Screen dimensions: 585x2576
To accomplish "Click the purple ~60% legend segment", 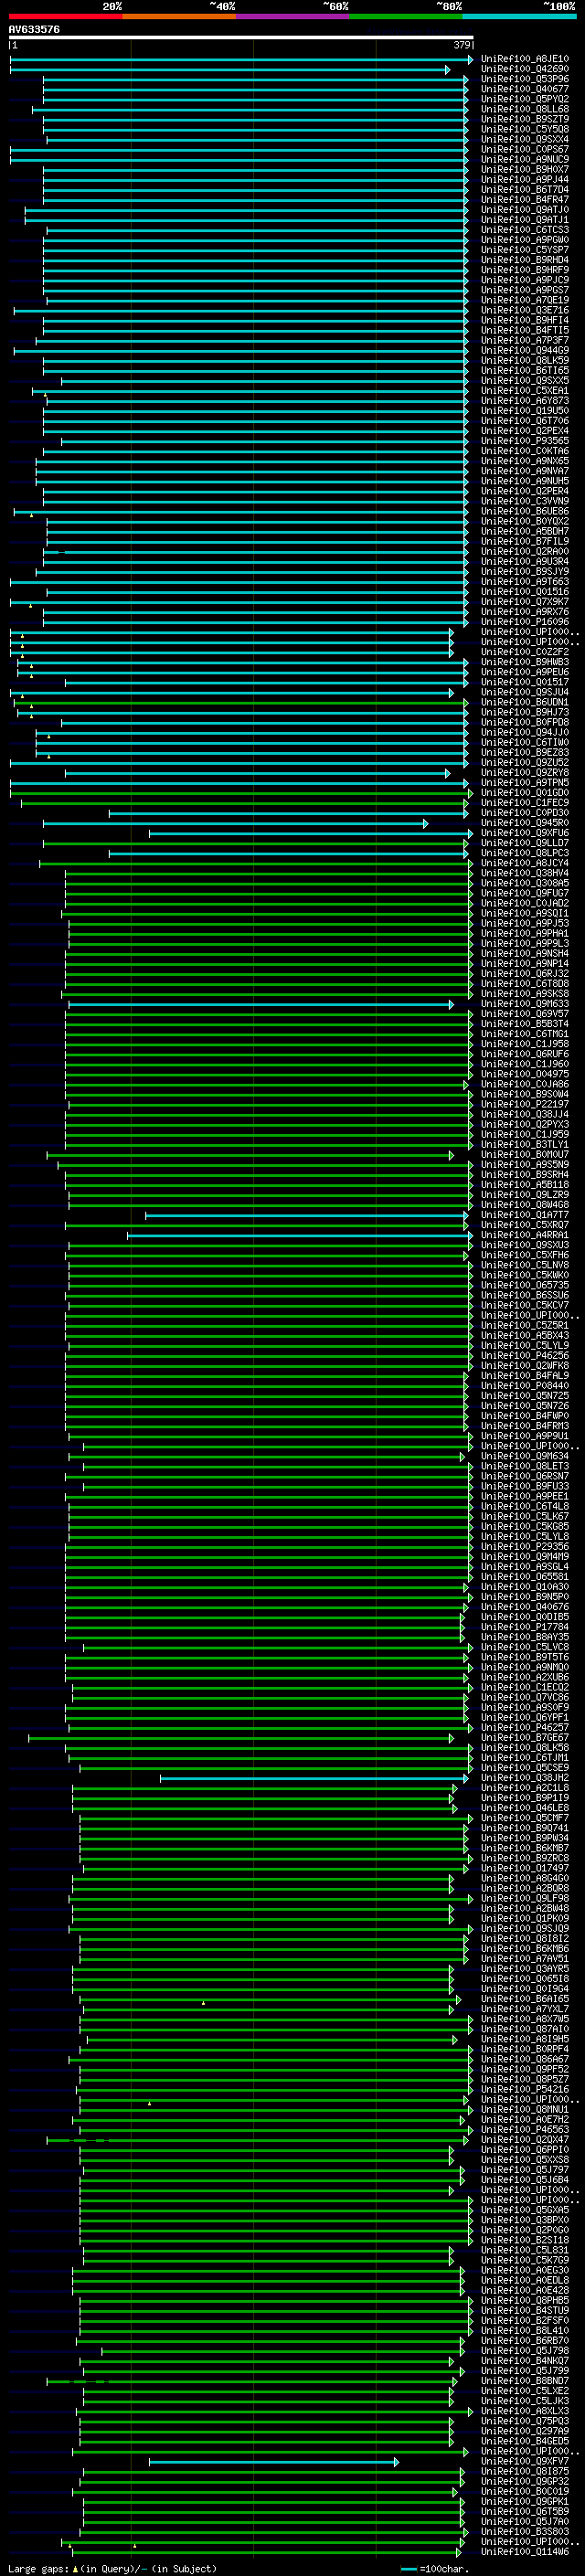I will click(292, 16).
